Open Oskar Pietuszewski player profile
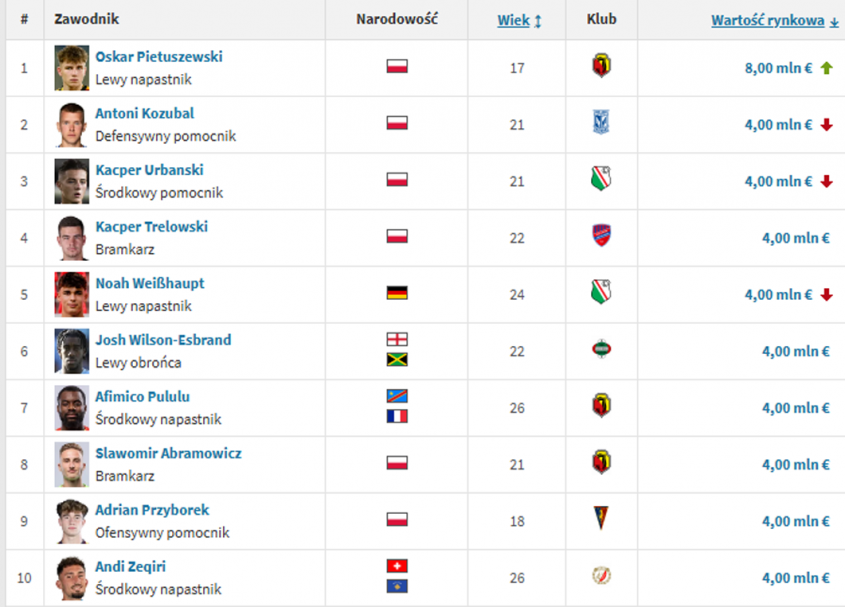845x607 pixels. tap(158, 57)
